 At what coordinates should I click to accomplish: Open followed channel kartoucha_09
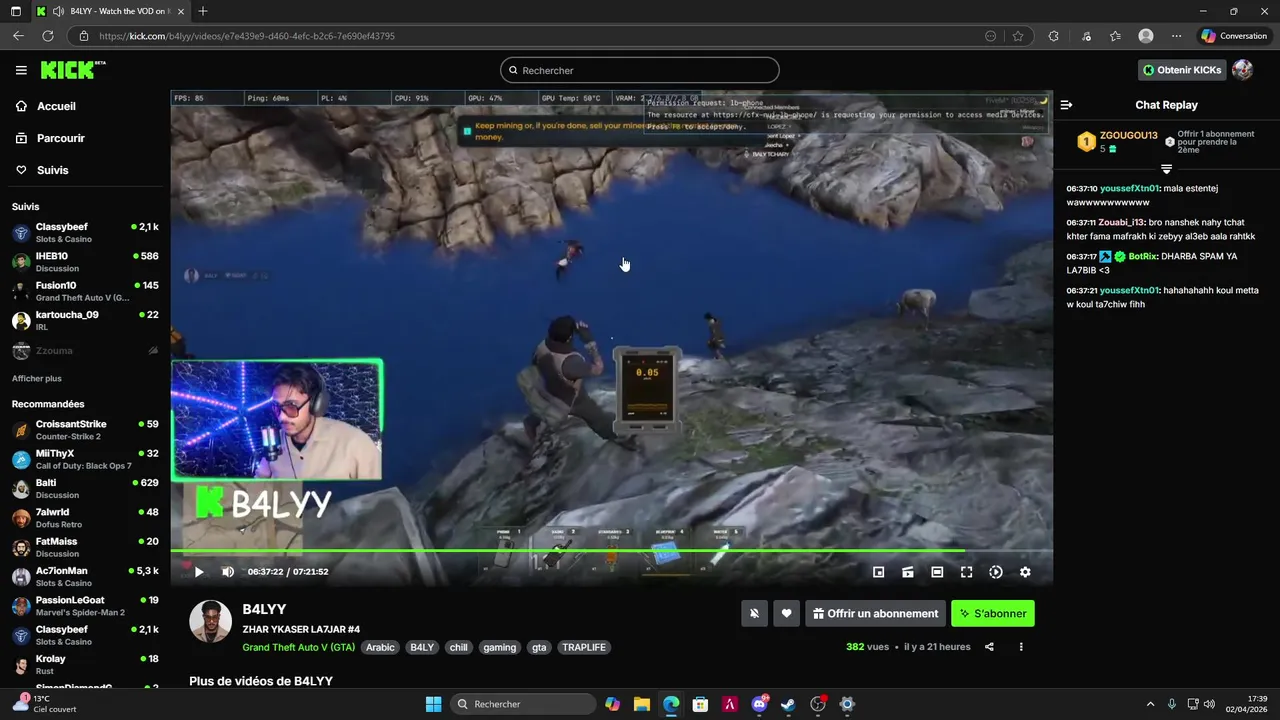(85, 321)
